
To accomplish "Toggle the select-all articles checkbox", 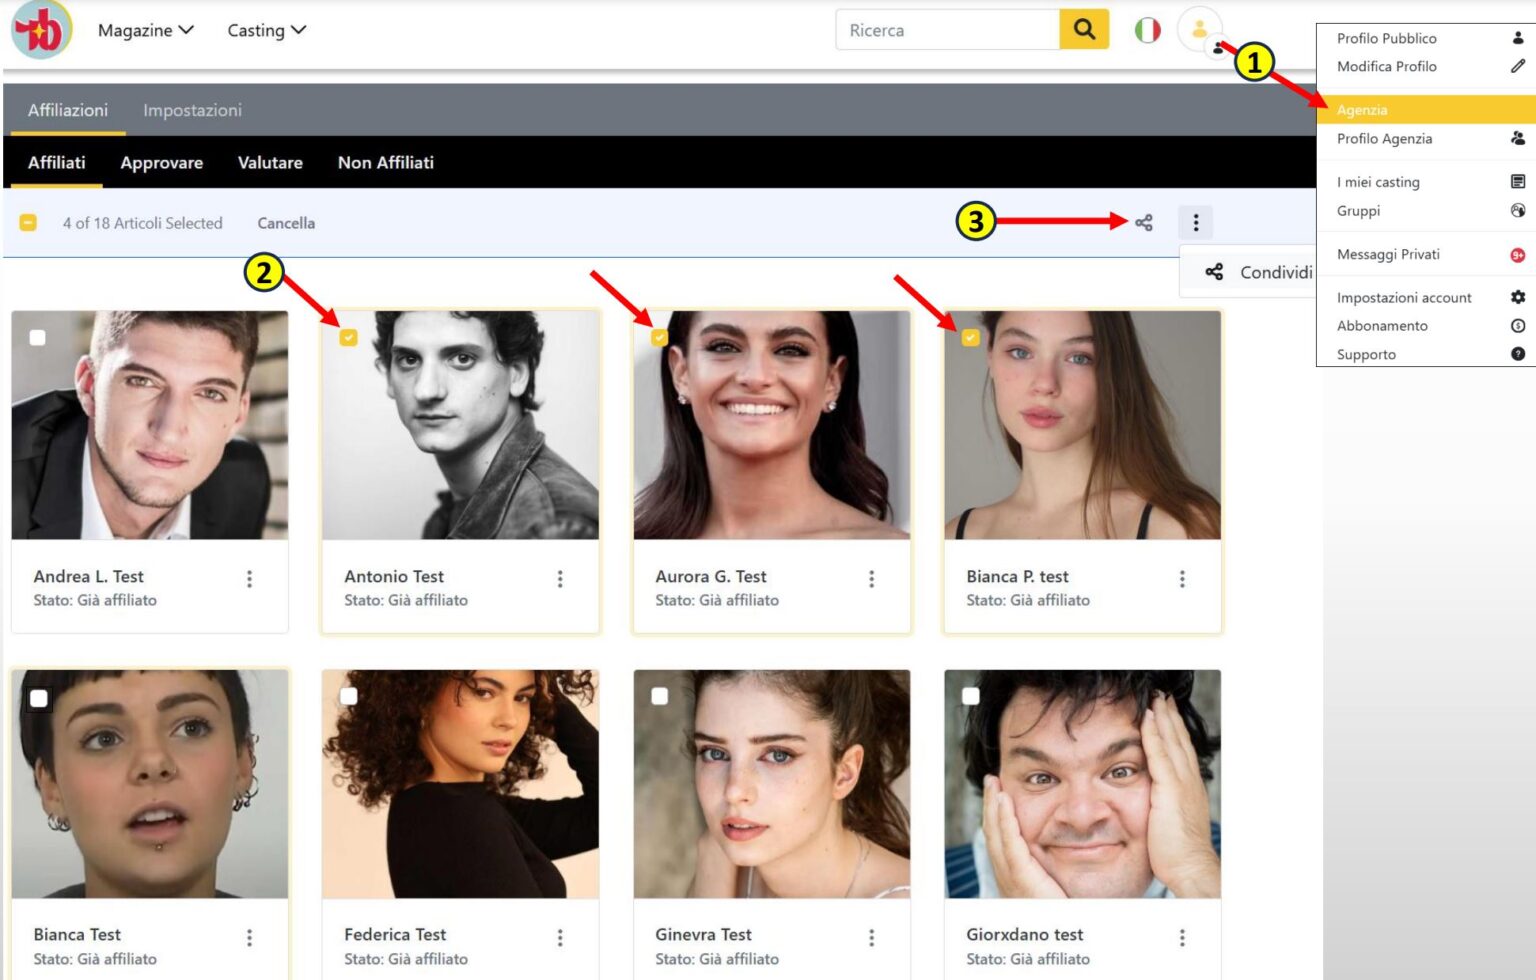I will (28, 223).
